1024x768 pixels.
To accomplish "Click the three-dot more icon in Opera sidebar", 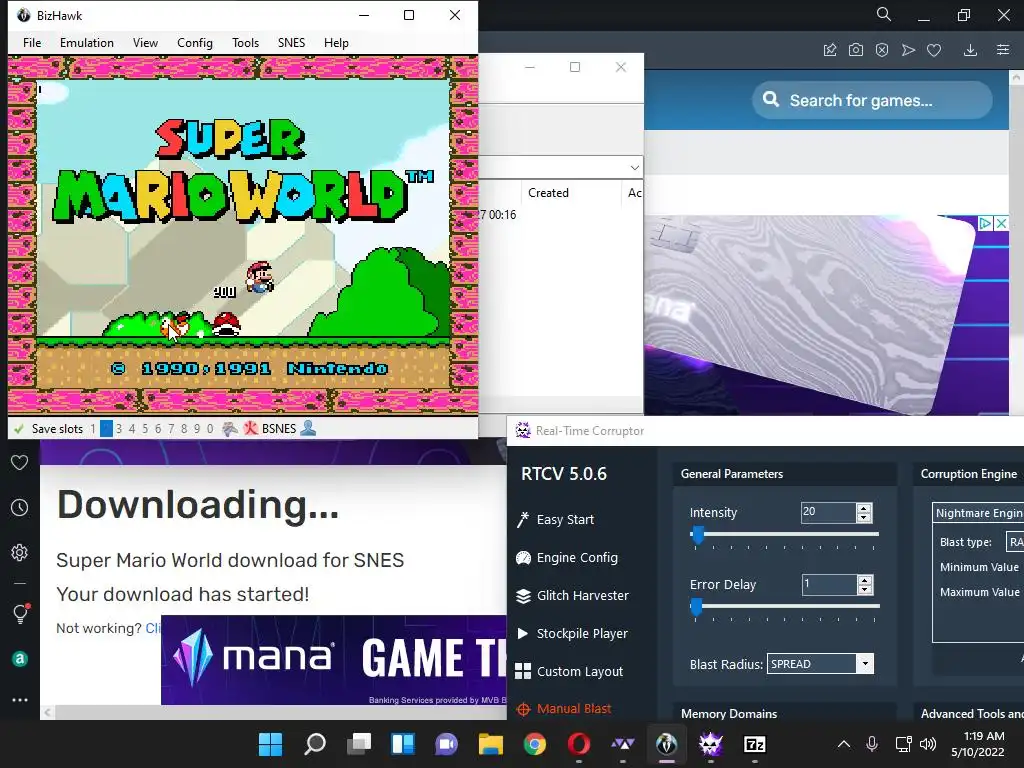I will click(20, 700).
